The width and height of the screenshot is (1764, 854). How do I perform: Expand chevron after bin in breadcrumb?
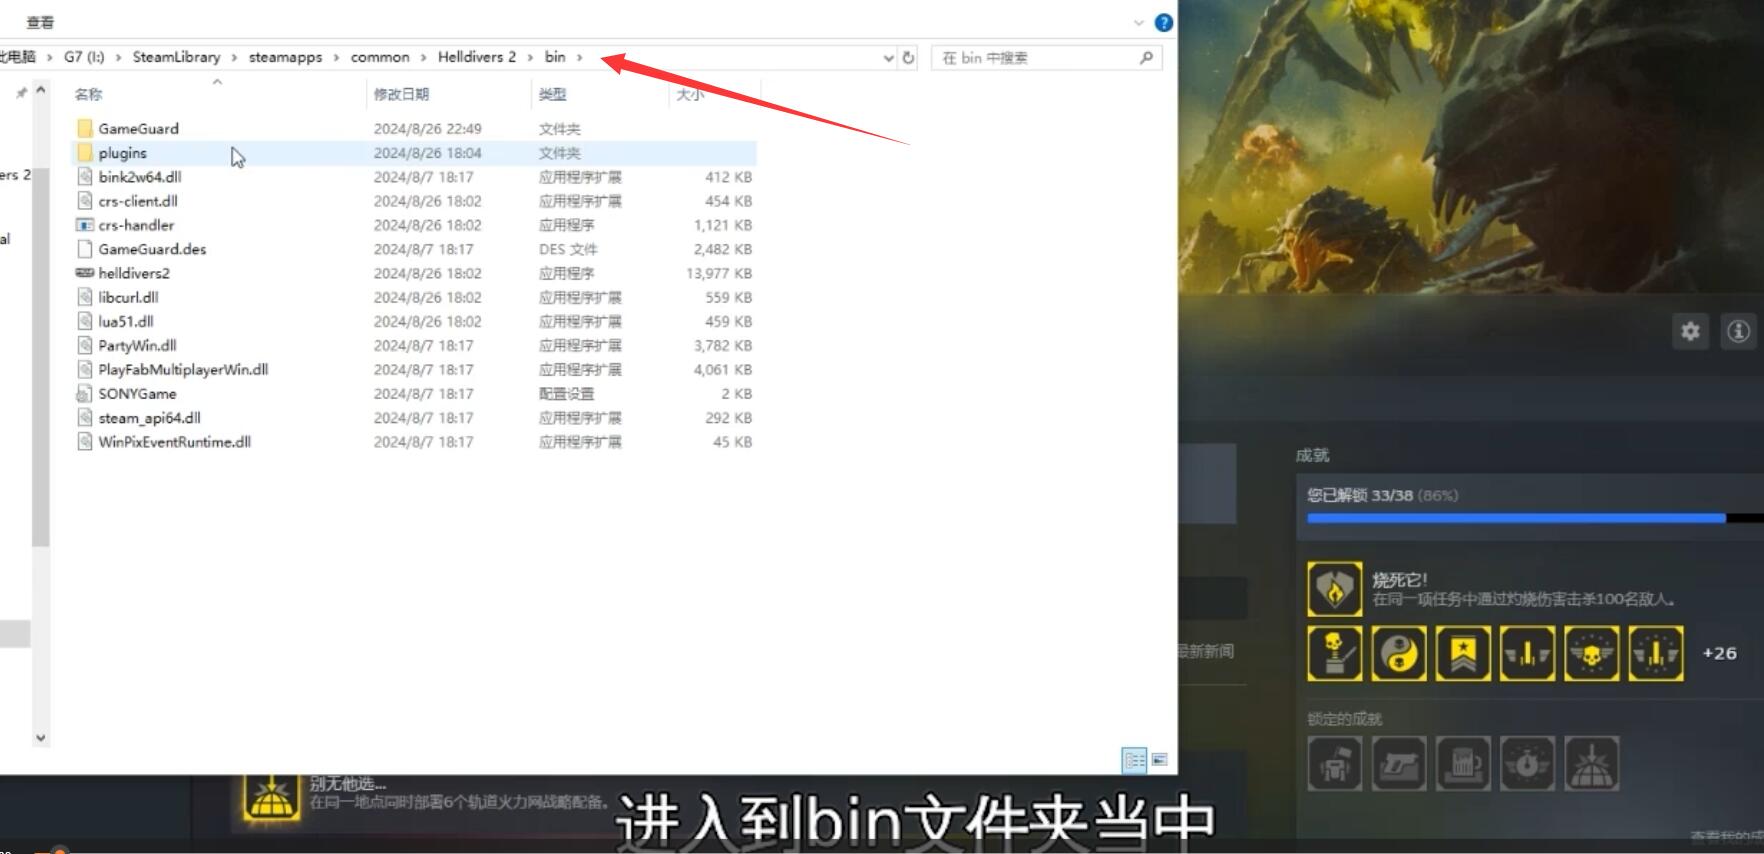click(x=579, y=57)
